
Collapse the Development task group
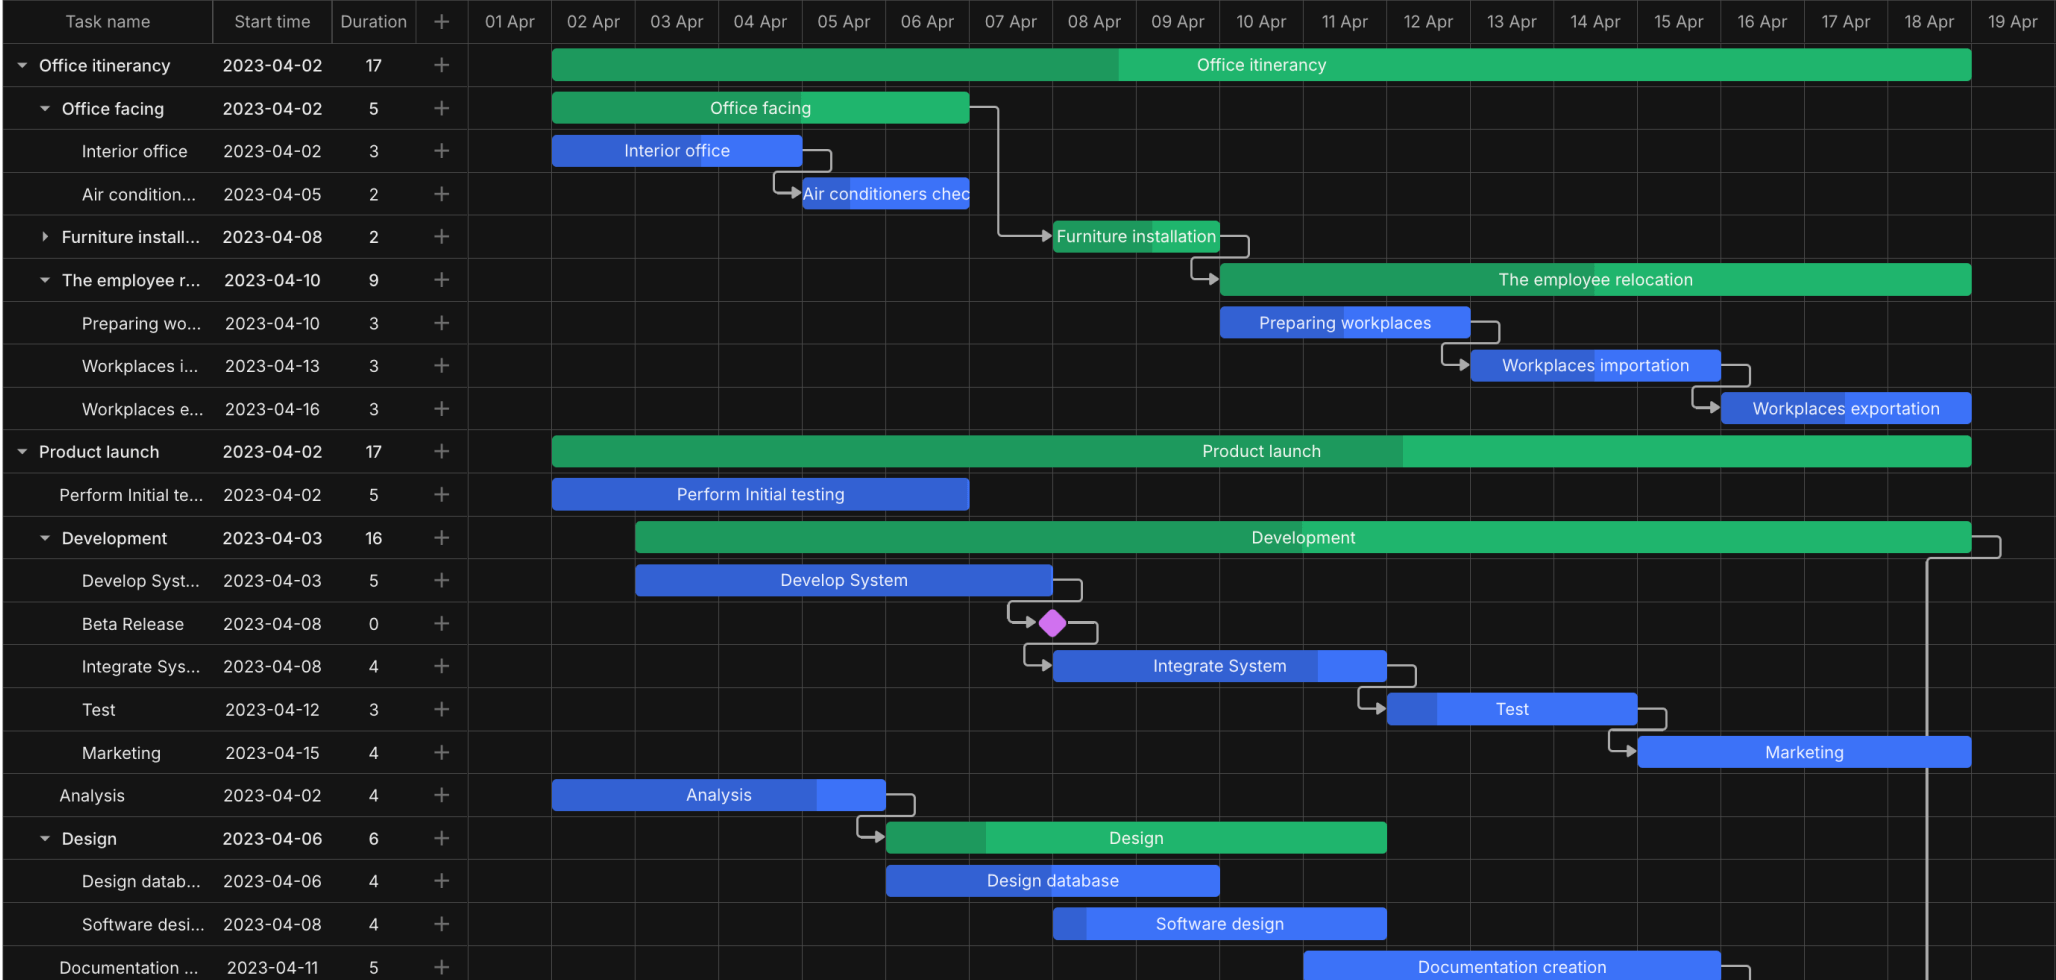[x=44, y=538]
